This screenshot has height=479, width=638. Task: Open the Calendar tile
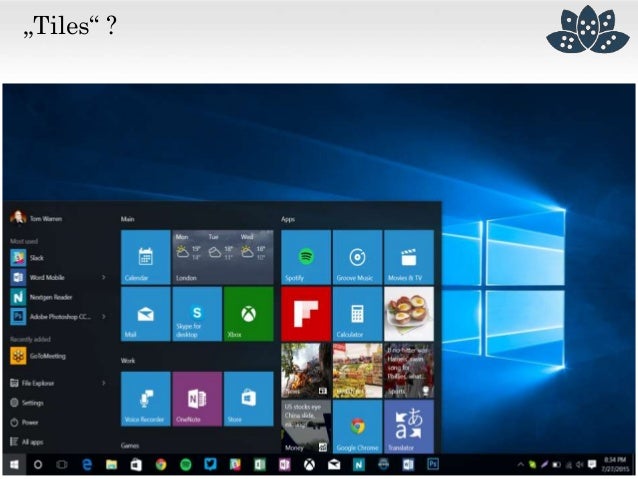(146, 257)
